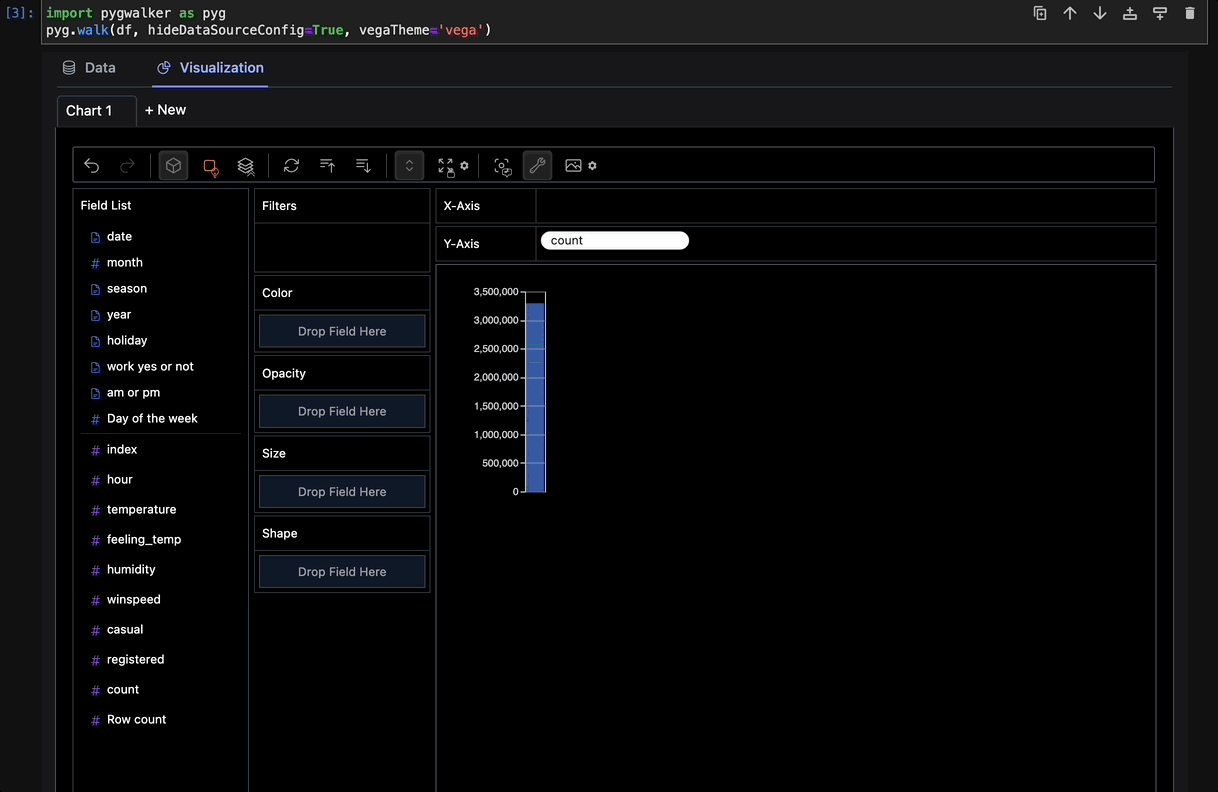Copy the notebook cell with duplicate icon
The width and height of the screenshot is (1218, 792).
[x=1040, y=13]
